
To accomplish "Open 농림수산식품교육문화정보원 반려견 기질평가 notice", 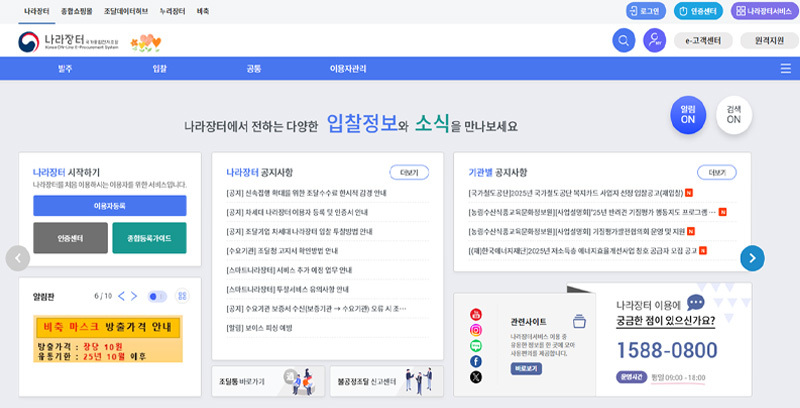I will tap(592, 212).
